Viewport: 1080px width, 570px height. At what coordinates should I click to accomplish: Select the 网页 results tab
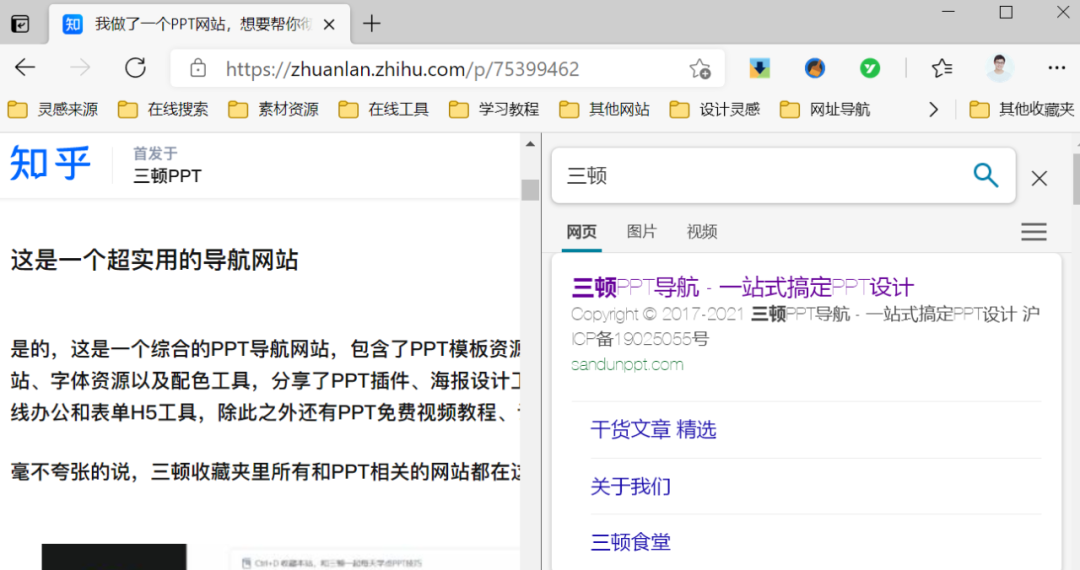pyautogui.click(x=581, y=232)
